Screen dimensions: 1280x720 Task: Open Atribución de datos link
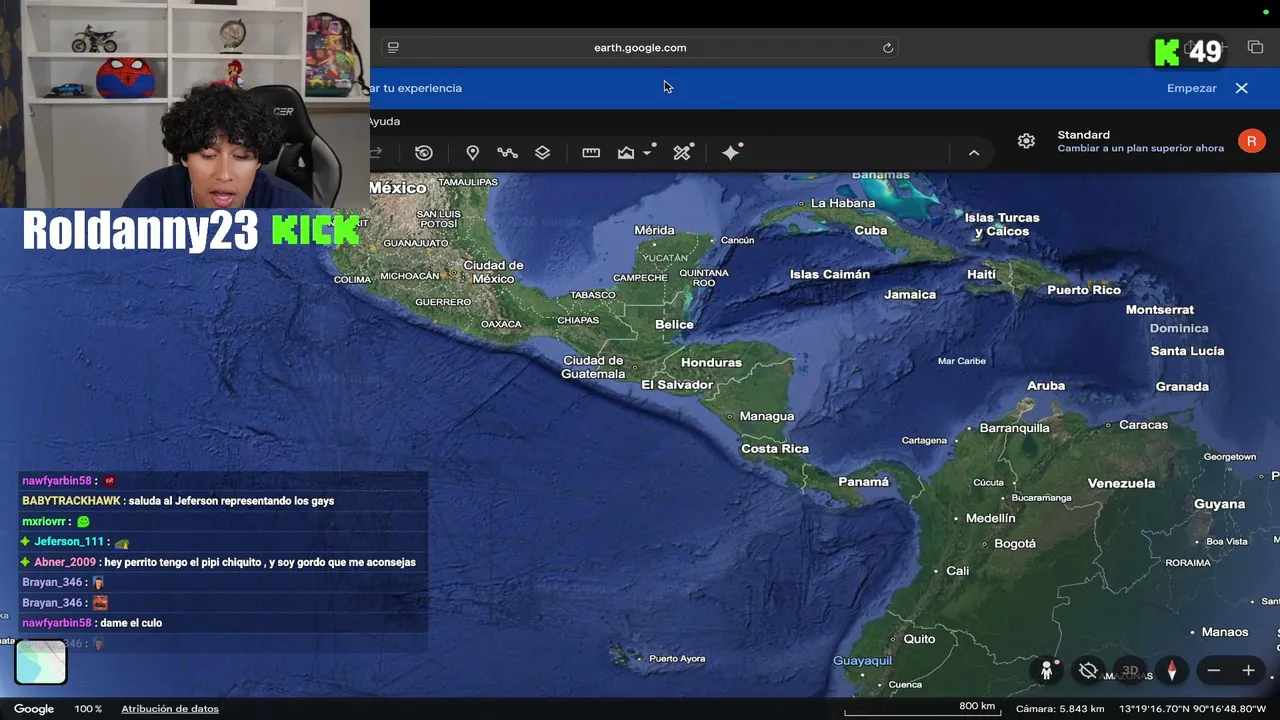pos(170,709)
